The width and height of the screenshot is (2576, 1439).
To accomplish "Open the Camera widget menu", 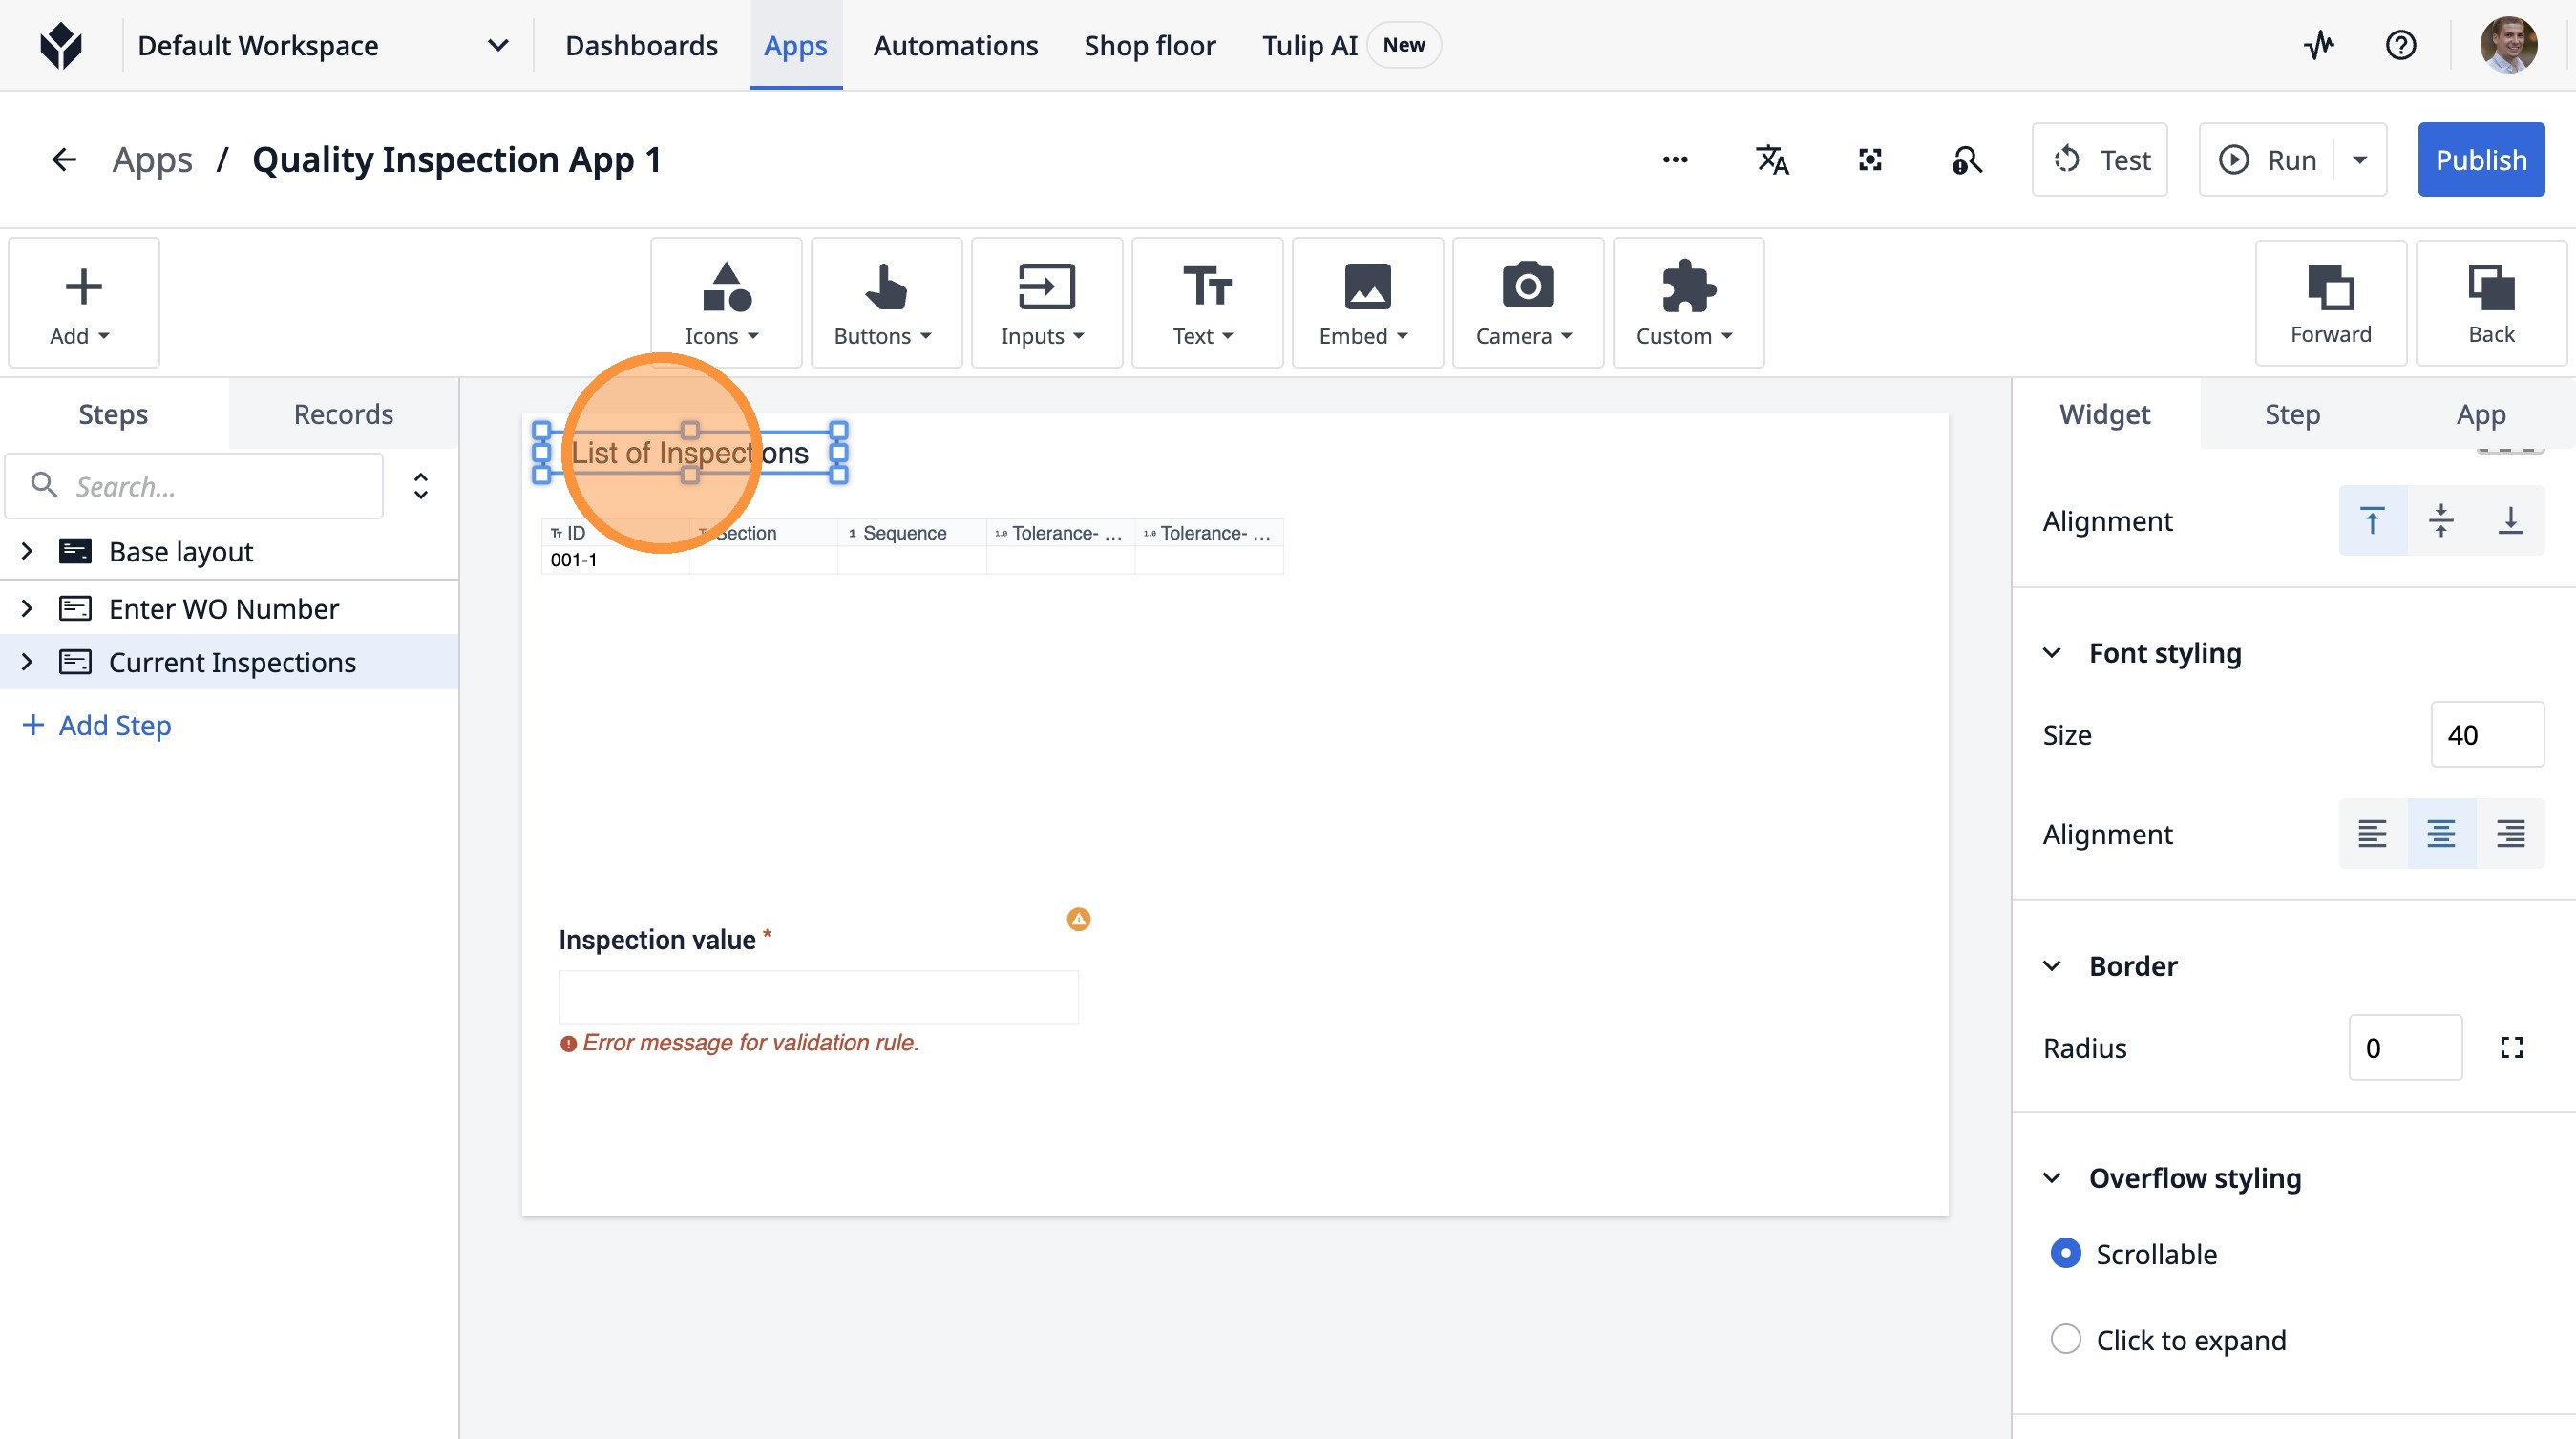I will (1527, 302).
